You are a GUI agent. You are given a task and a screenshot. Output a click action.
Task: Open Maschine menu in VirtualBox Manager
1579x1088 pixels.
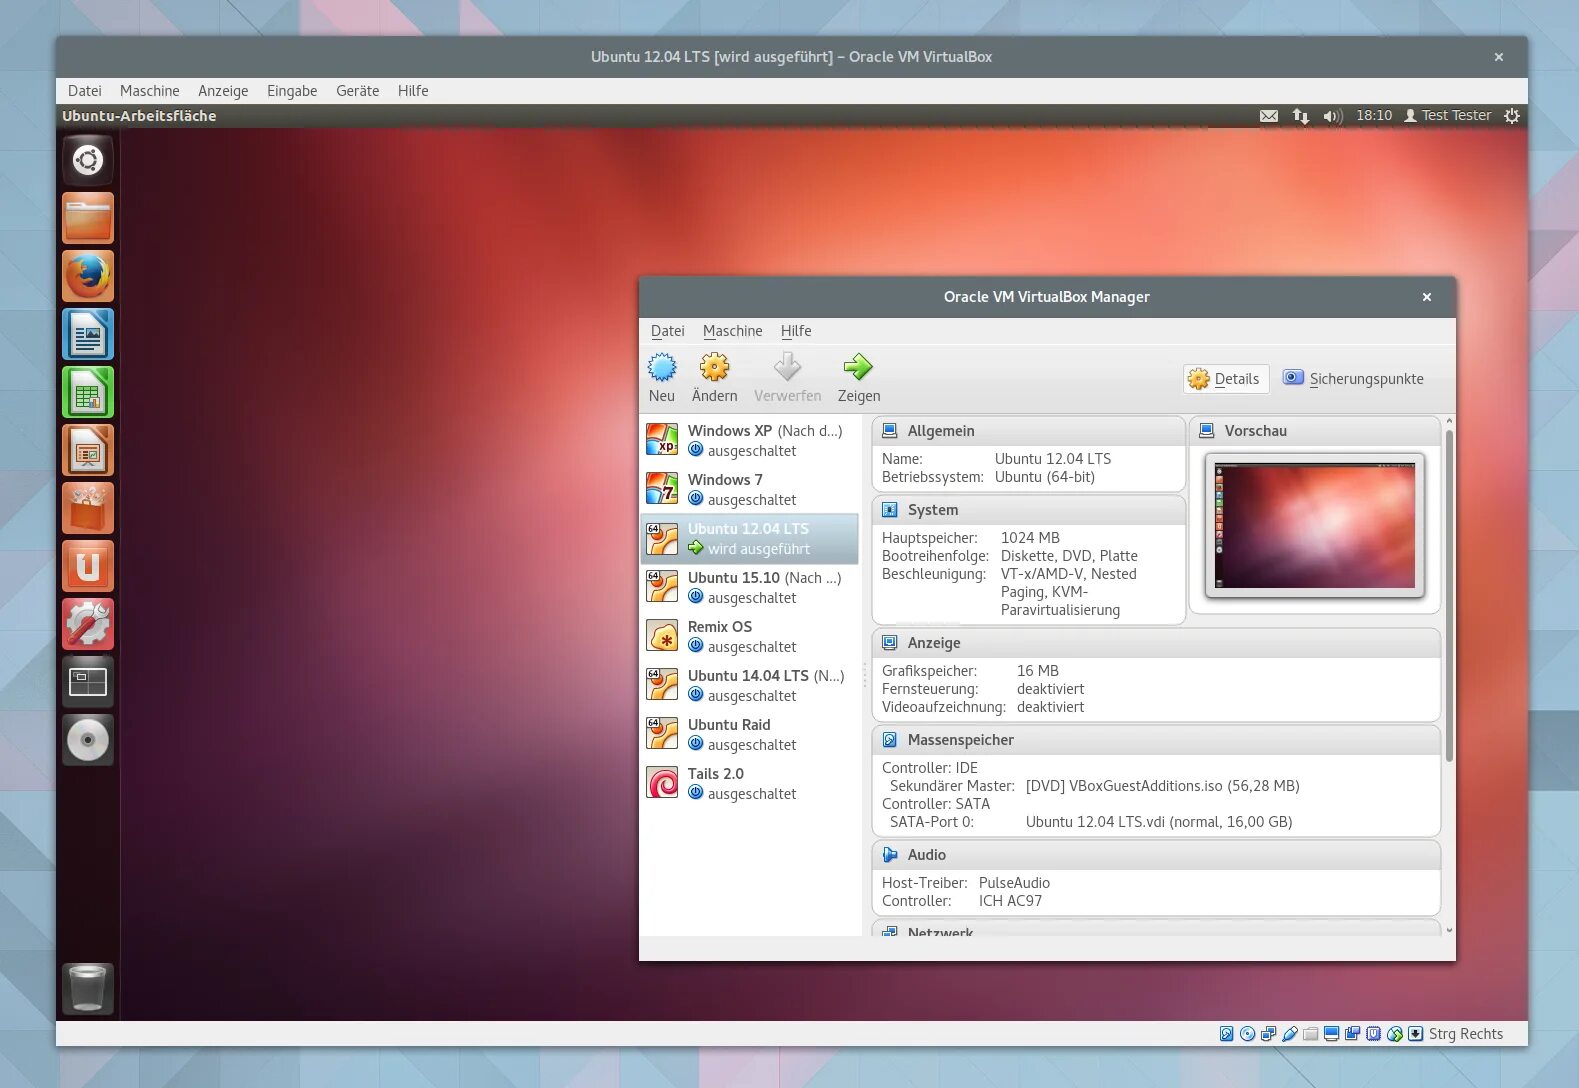point(732,331)
